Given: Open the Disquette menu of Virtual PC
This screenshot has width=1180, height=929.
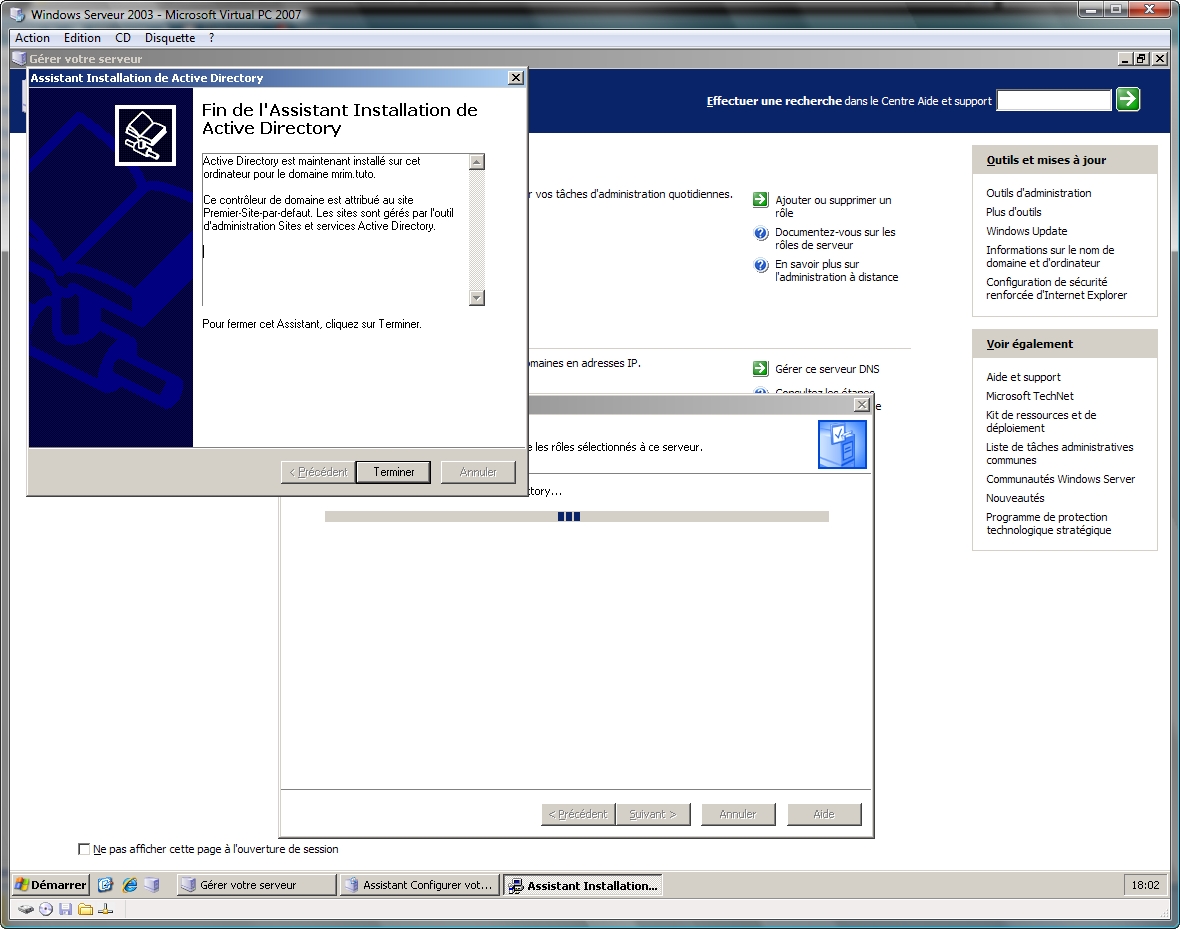Looking at the screenshot, I should click(x=170, y=38).
